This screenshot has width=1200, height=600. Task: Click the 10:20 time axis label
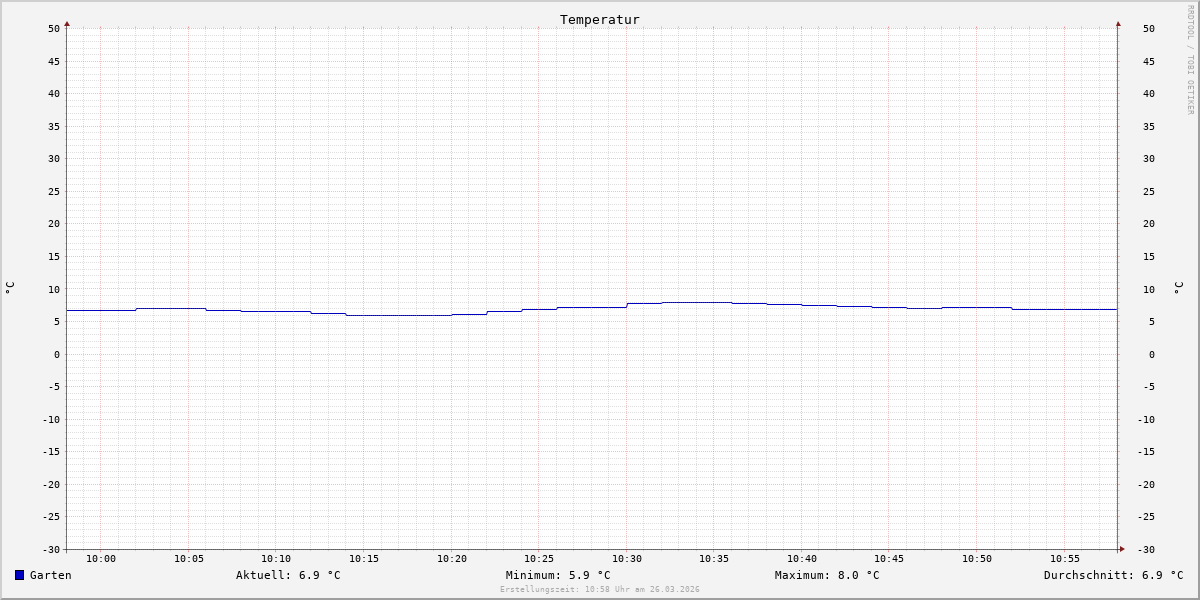point(452,559)
